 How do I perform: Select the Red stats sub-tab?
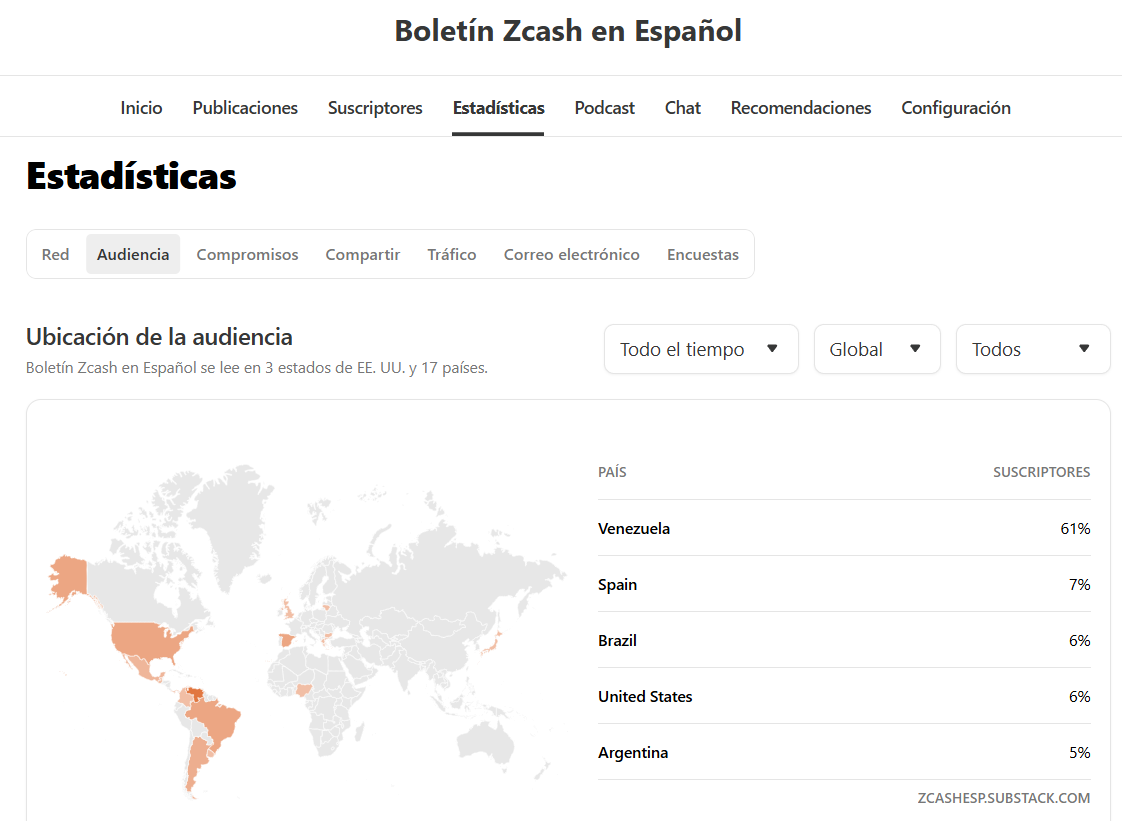coord(55,255)
